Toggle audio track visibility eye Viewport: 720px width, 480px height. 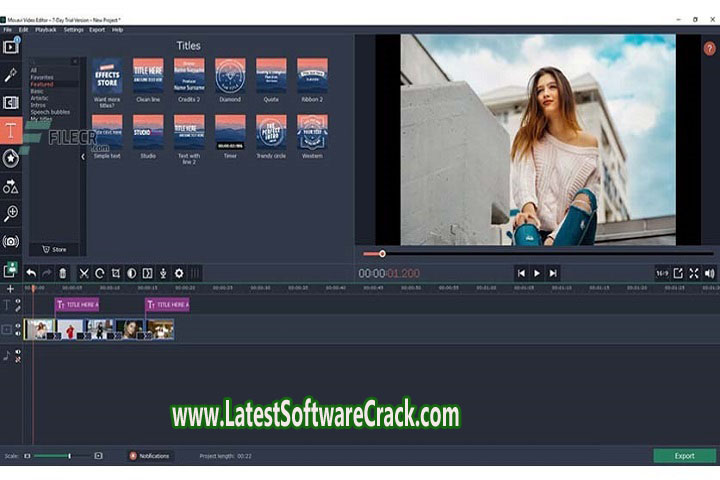point(18,352)
